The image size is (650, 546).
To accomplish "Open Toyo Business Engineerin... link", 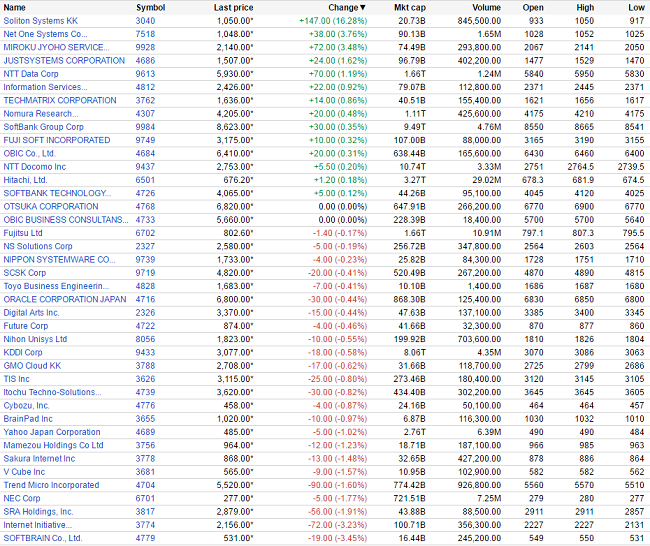I will pos(56,286).
